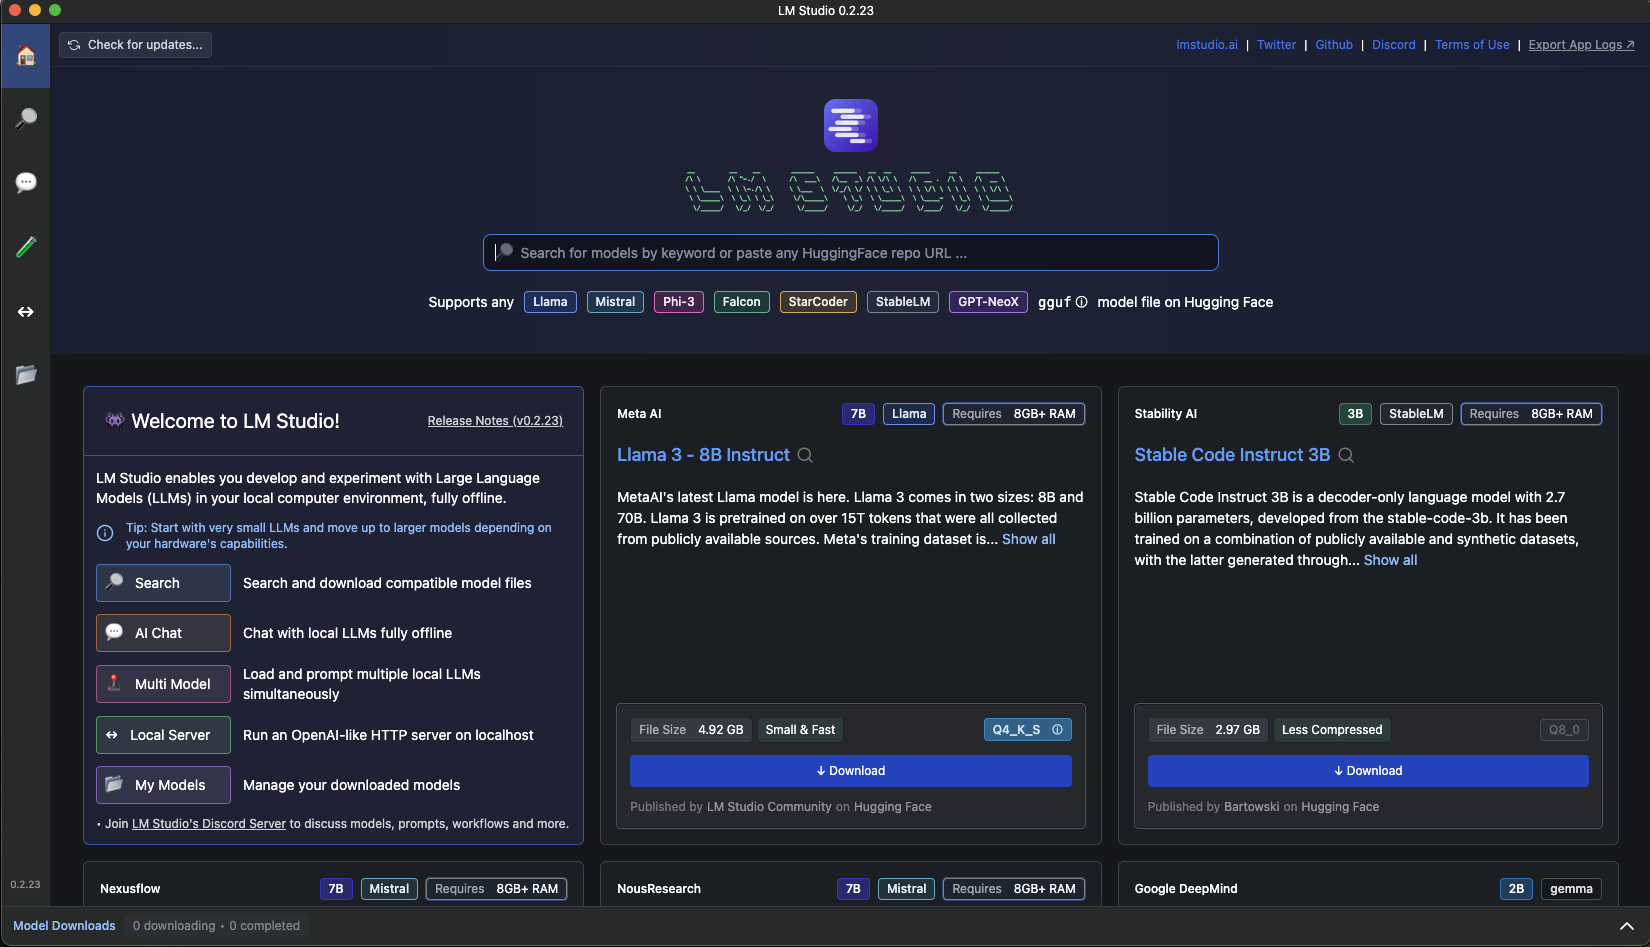
Task: Expand Llama 3 description with Show all
Action: 1028,539
